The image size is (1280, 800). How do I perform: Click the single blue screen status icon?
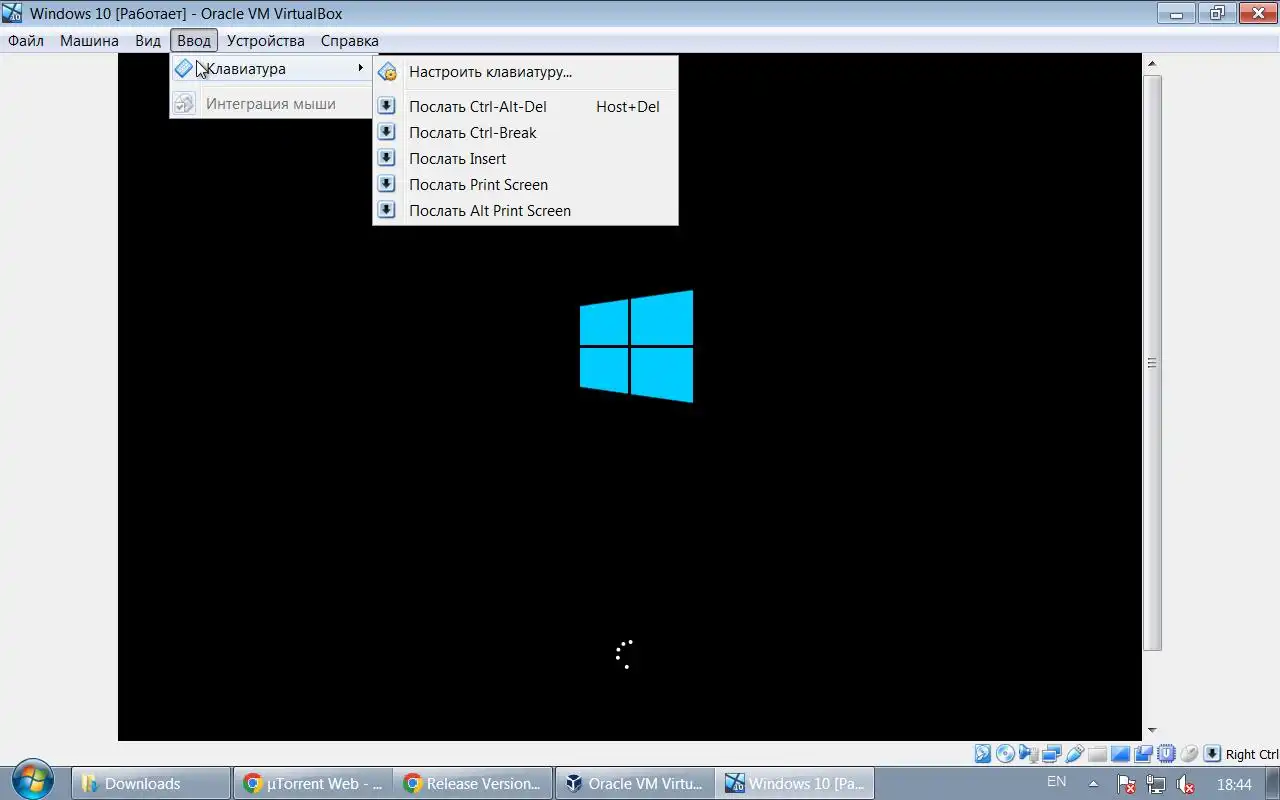tap(1120, 755)
